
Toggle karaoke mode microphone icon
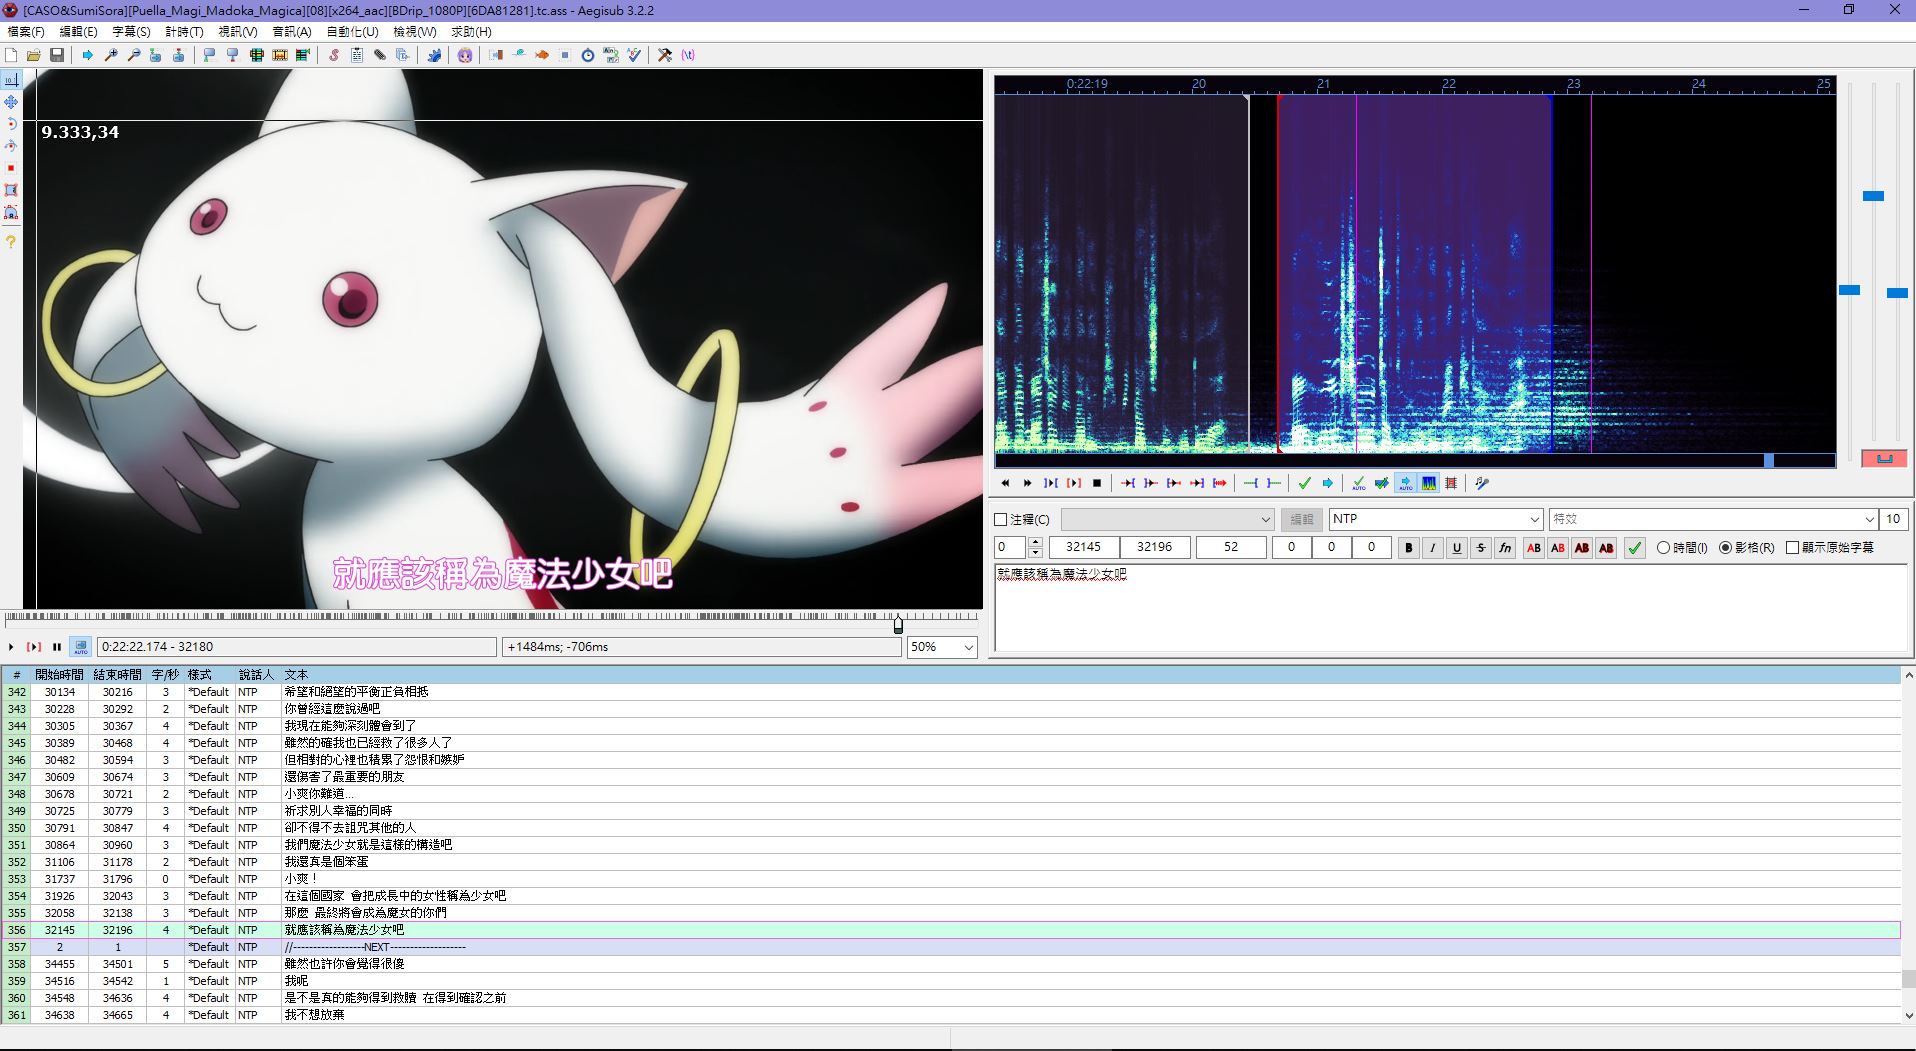coord(1482,483)
